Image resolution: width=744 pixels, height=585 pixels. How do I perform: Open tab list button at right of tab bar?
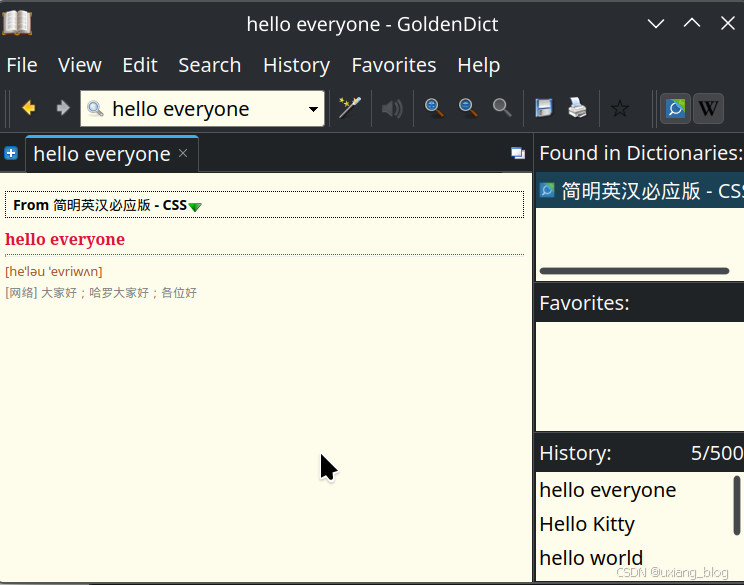[518, 153]
